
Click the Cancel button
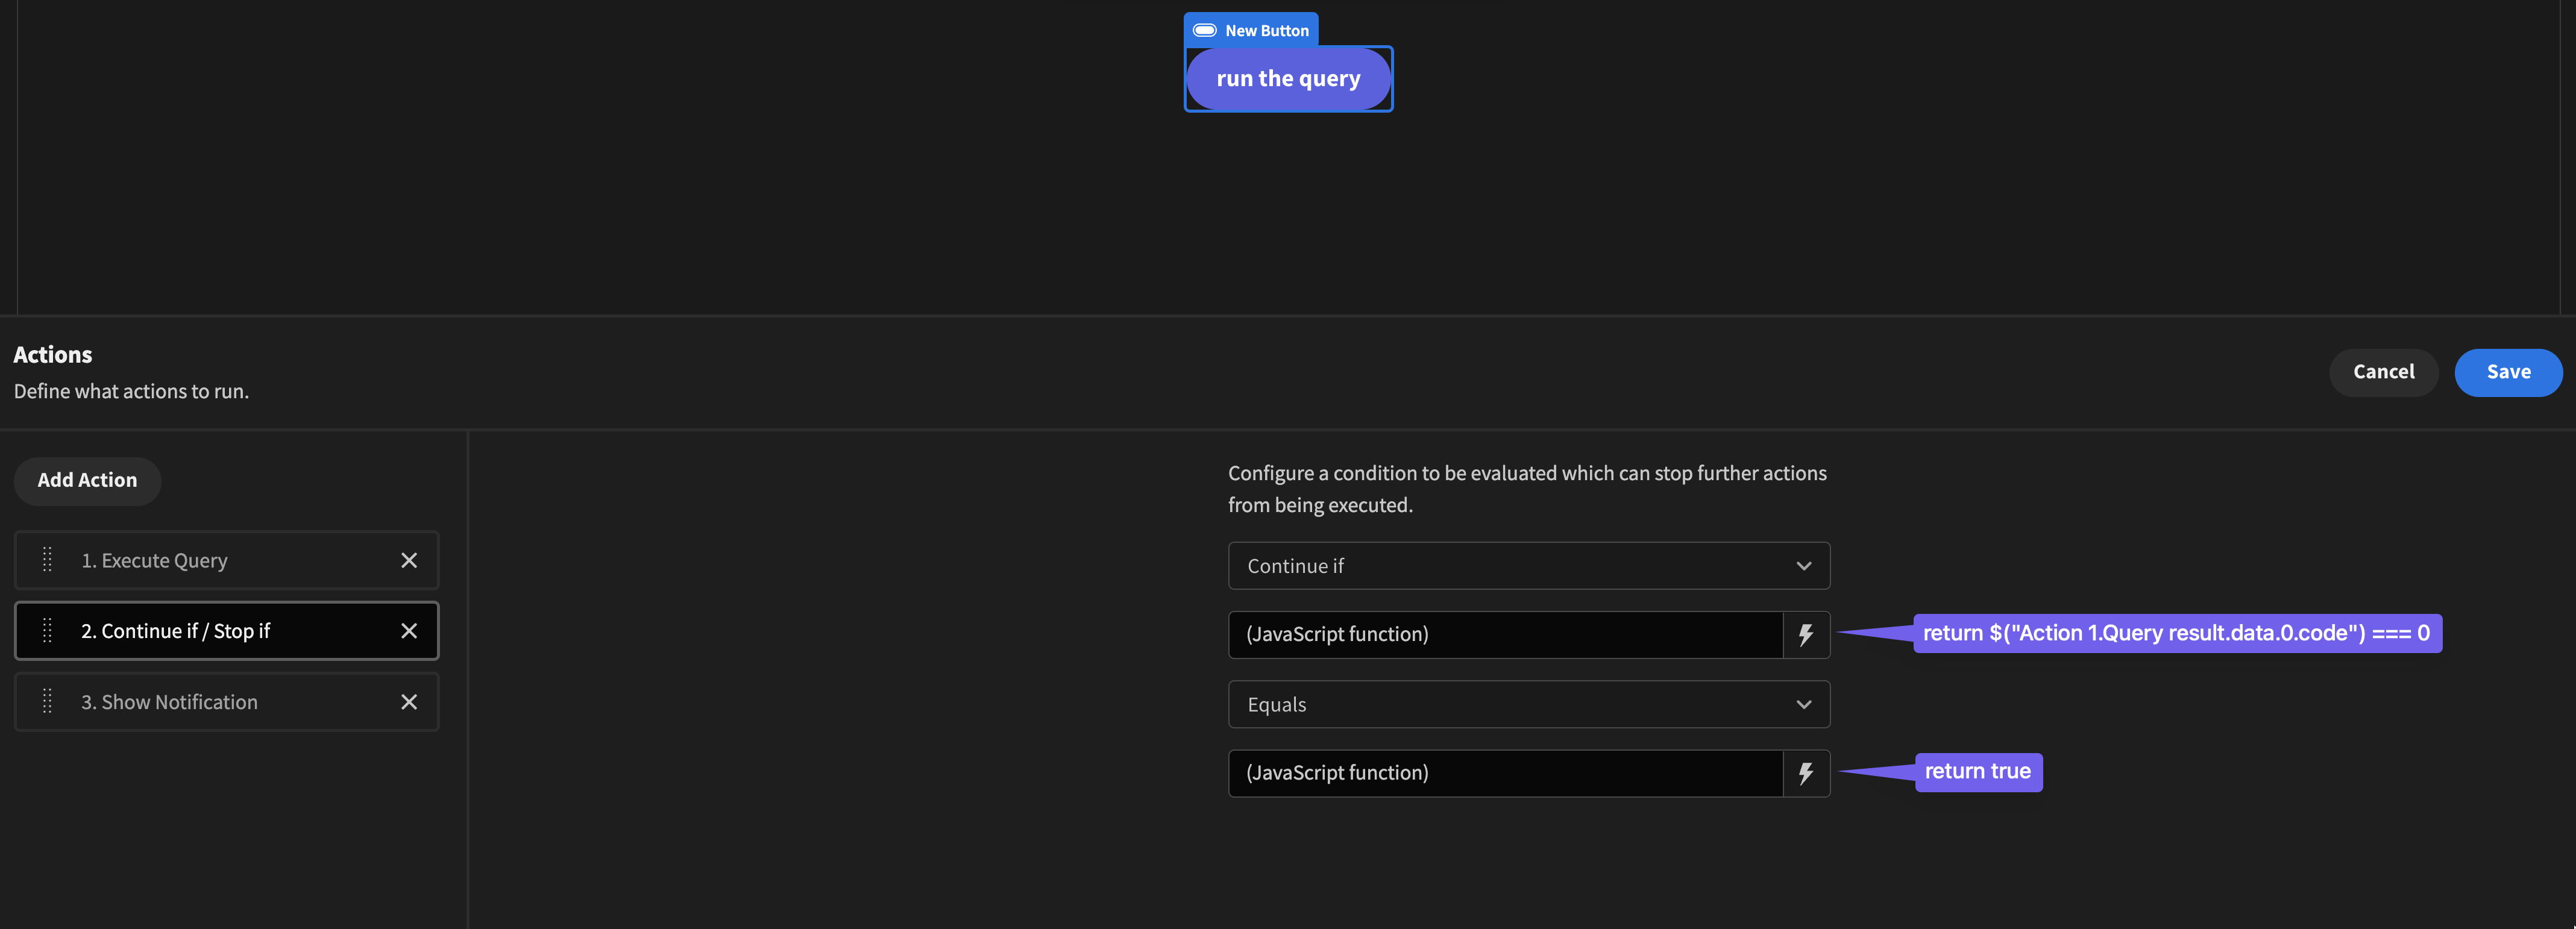coord(2383,371)
